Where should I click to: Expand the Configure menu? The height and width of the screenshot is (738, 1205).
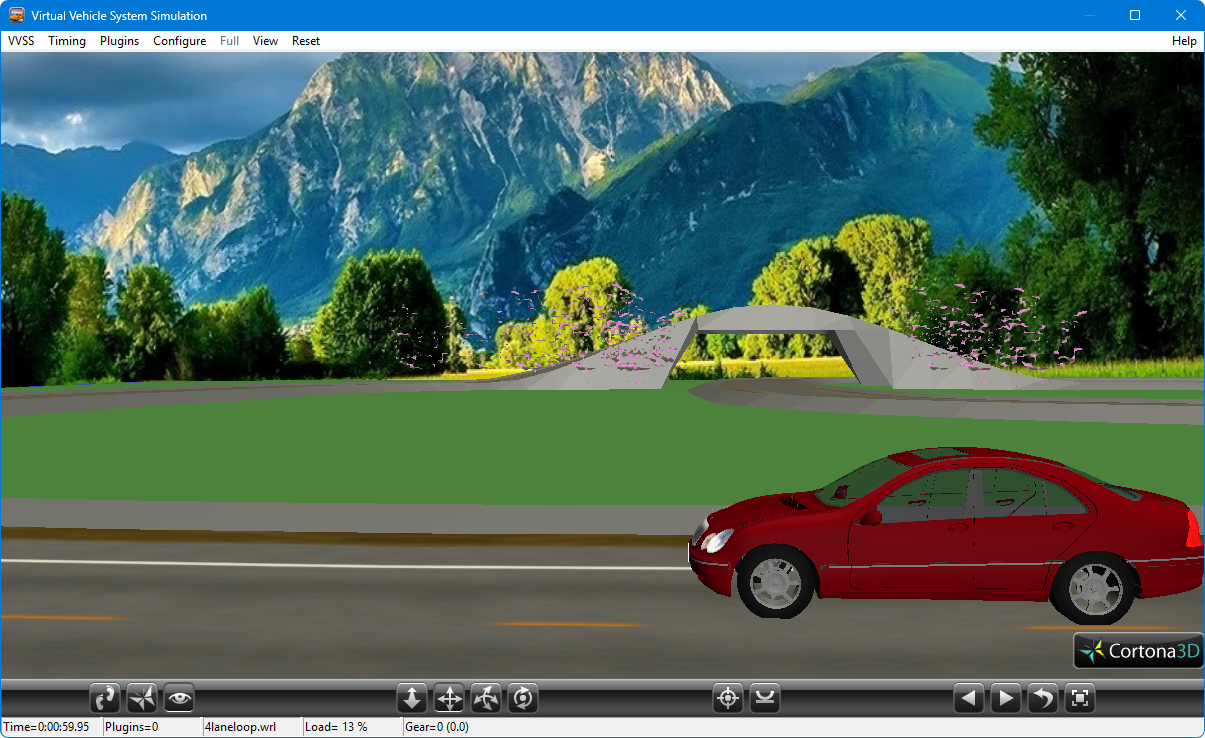point(179,41)
